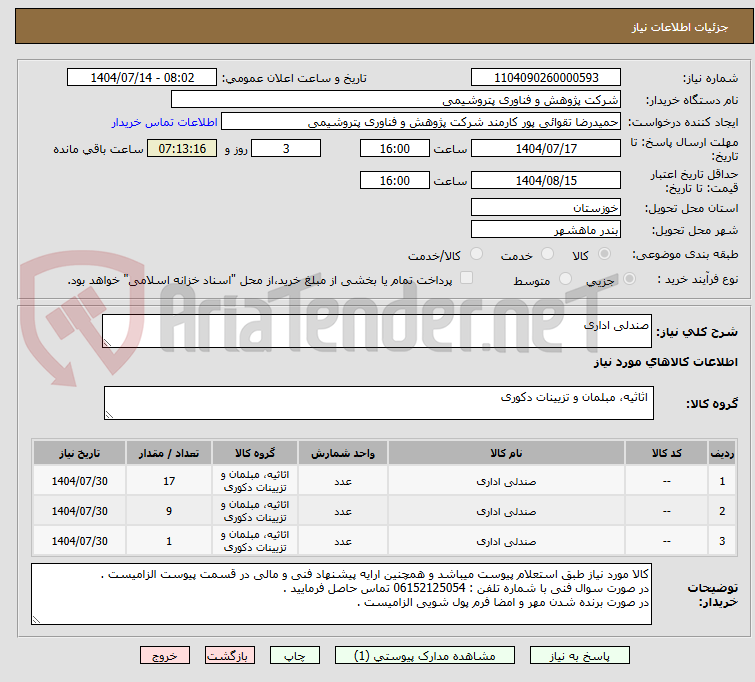Click the پاسخ به نیاز button
Screen dimensions: 755x682
pos(580,656)
